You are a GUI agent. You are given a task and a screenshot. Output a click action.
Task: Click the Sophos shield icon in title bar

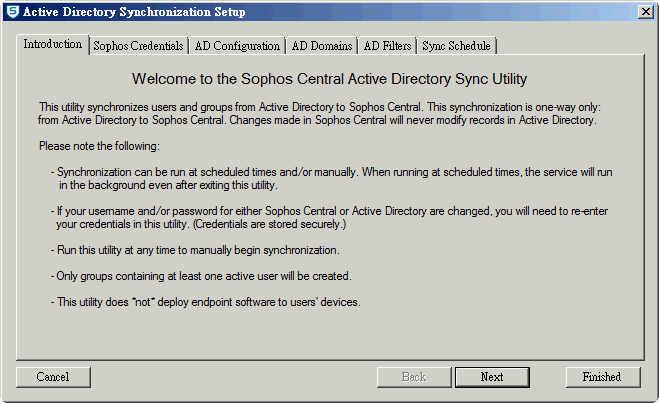(13, 12)
